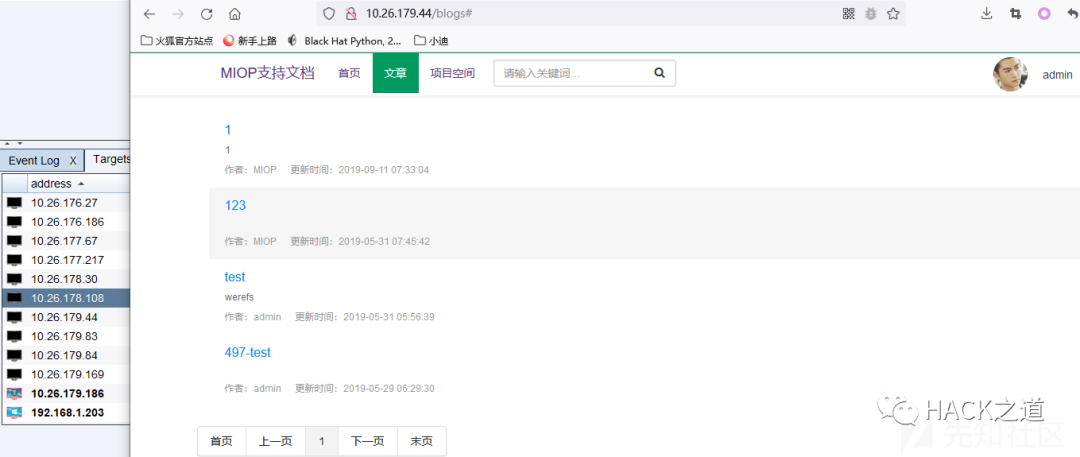Open the 首页 navigation menu item
This screenshot has width=1080, height=457.
pyautogui.click(x=349, y=74)
